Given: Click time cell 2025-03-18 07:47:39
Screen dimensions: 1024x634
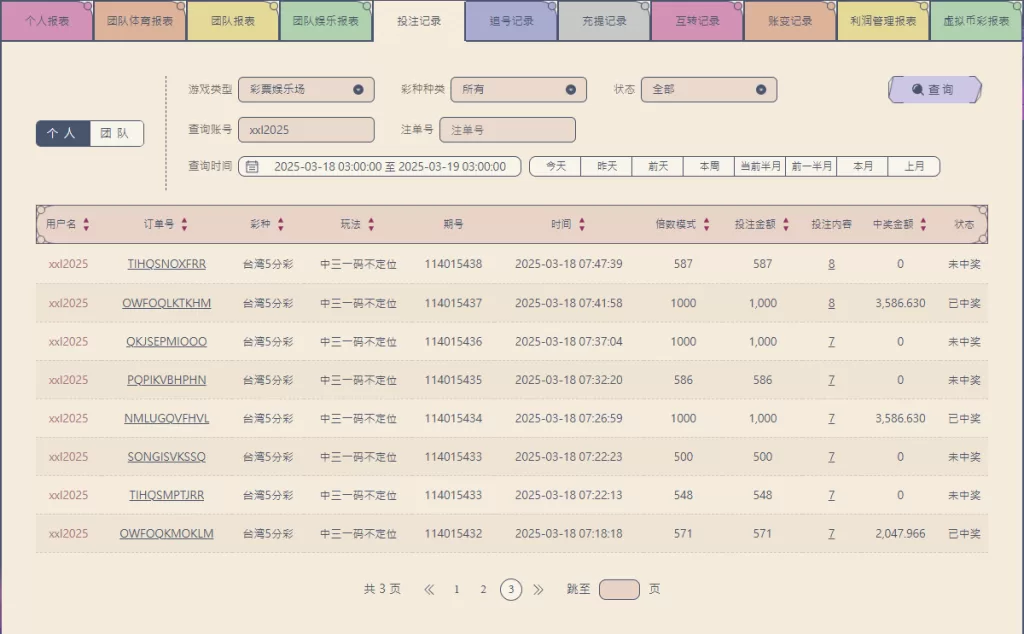Looking at the screenshot, I should (569, 264).
